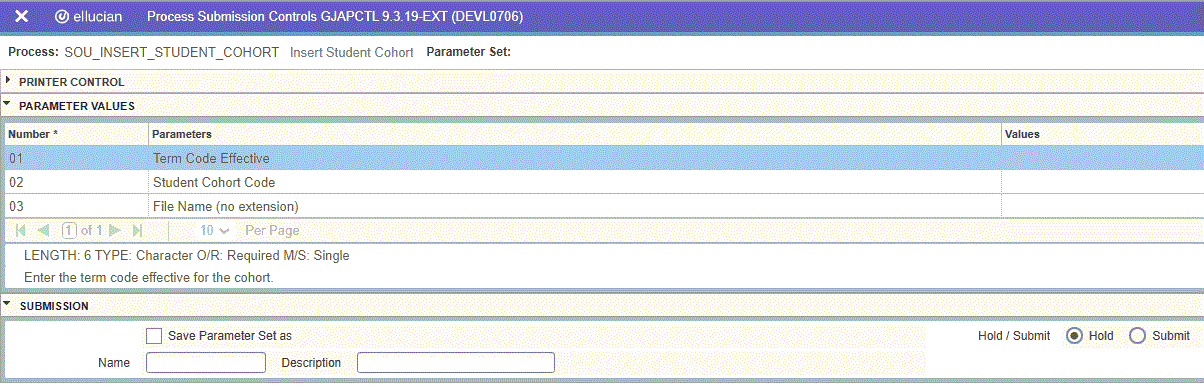Sort by the Number column header
This screenshot has height=387, width=1204.
(76, 134)
